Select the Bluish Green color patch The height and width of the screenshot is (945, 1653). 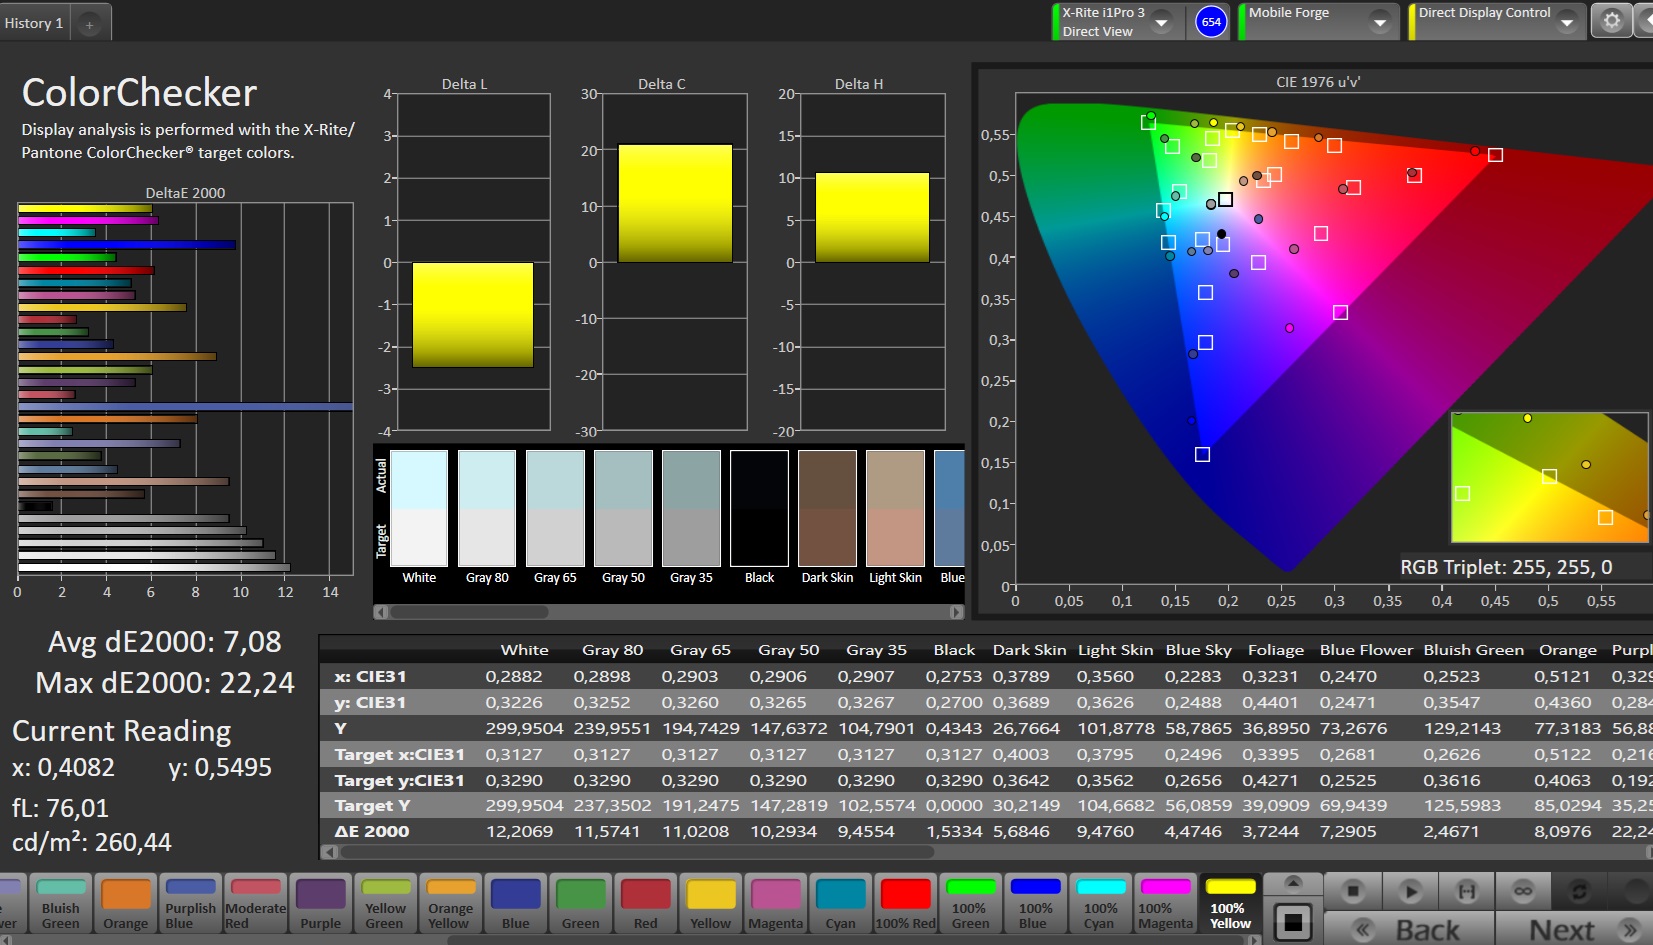pos(61,904)
